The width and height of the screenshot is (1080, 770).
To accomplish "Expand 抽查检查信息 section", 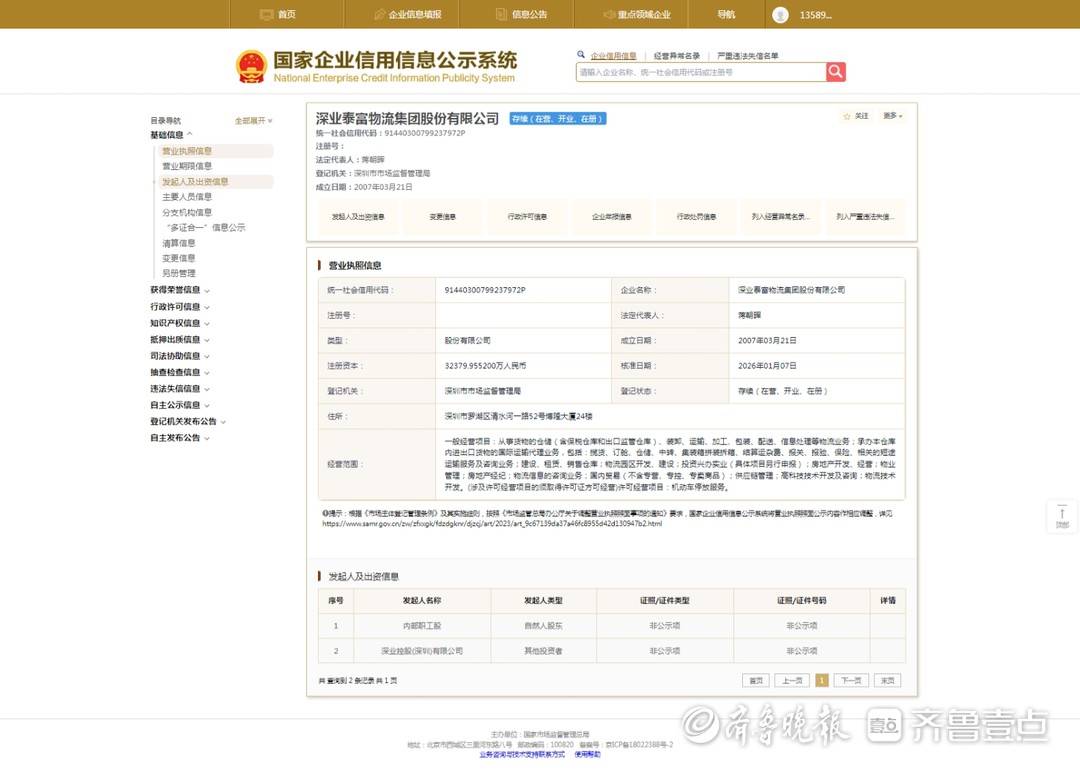I will [180, 373].
